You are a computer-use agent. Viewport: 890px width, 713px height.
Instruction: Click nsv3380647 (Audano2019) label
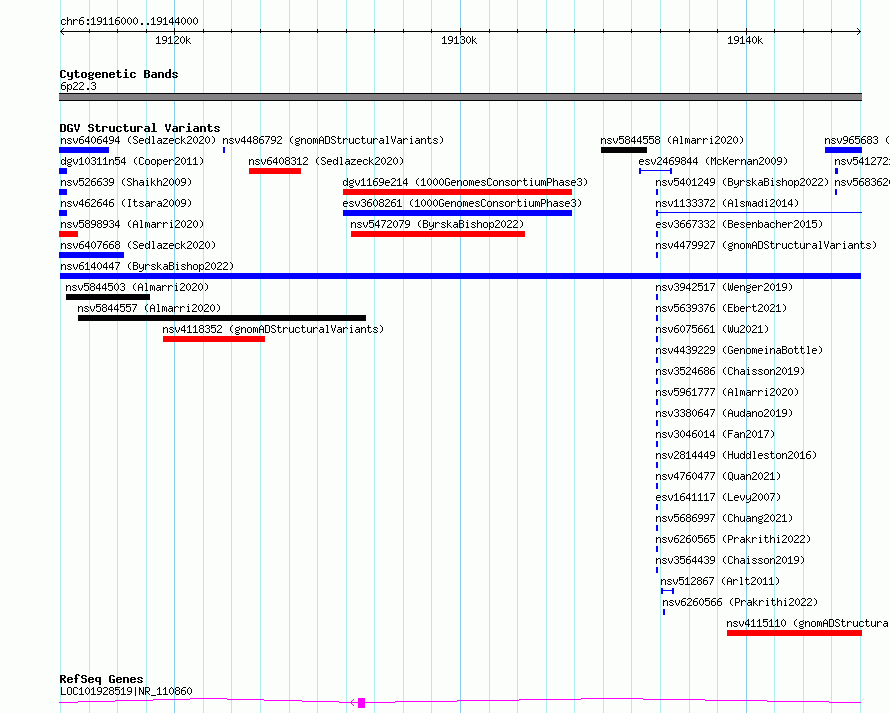pos(724,413)
